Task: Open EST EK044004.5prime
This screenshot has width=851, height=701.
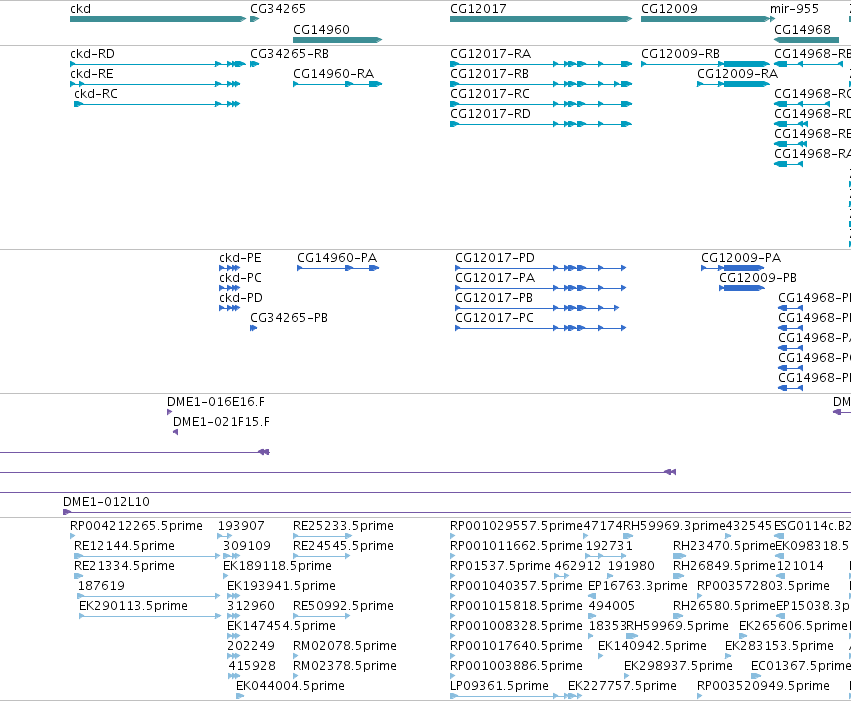Action: pyautogui.click(x=290, y=686)
